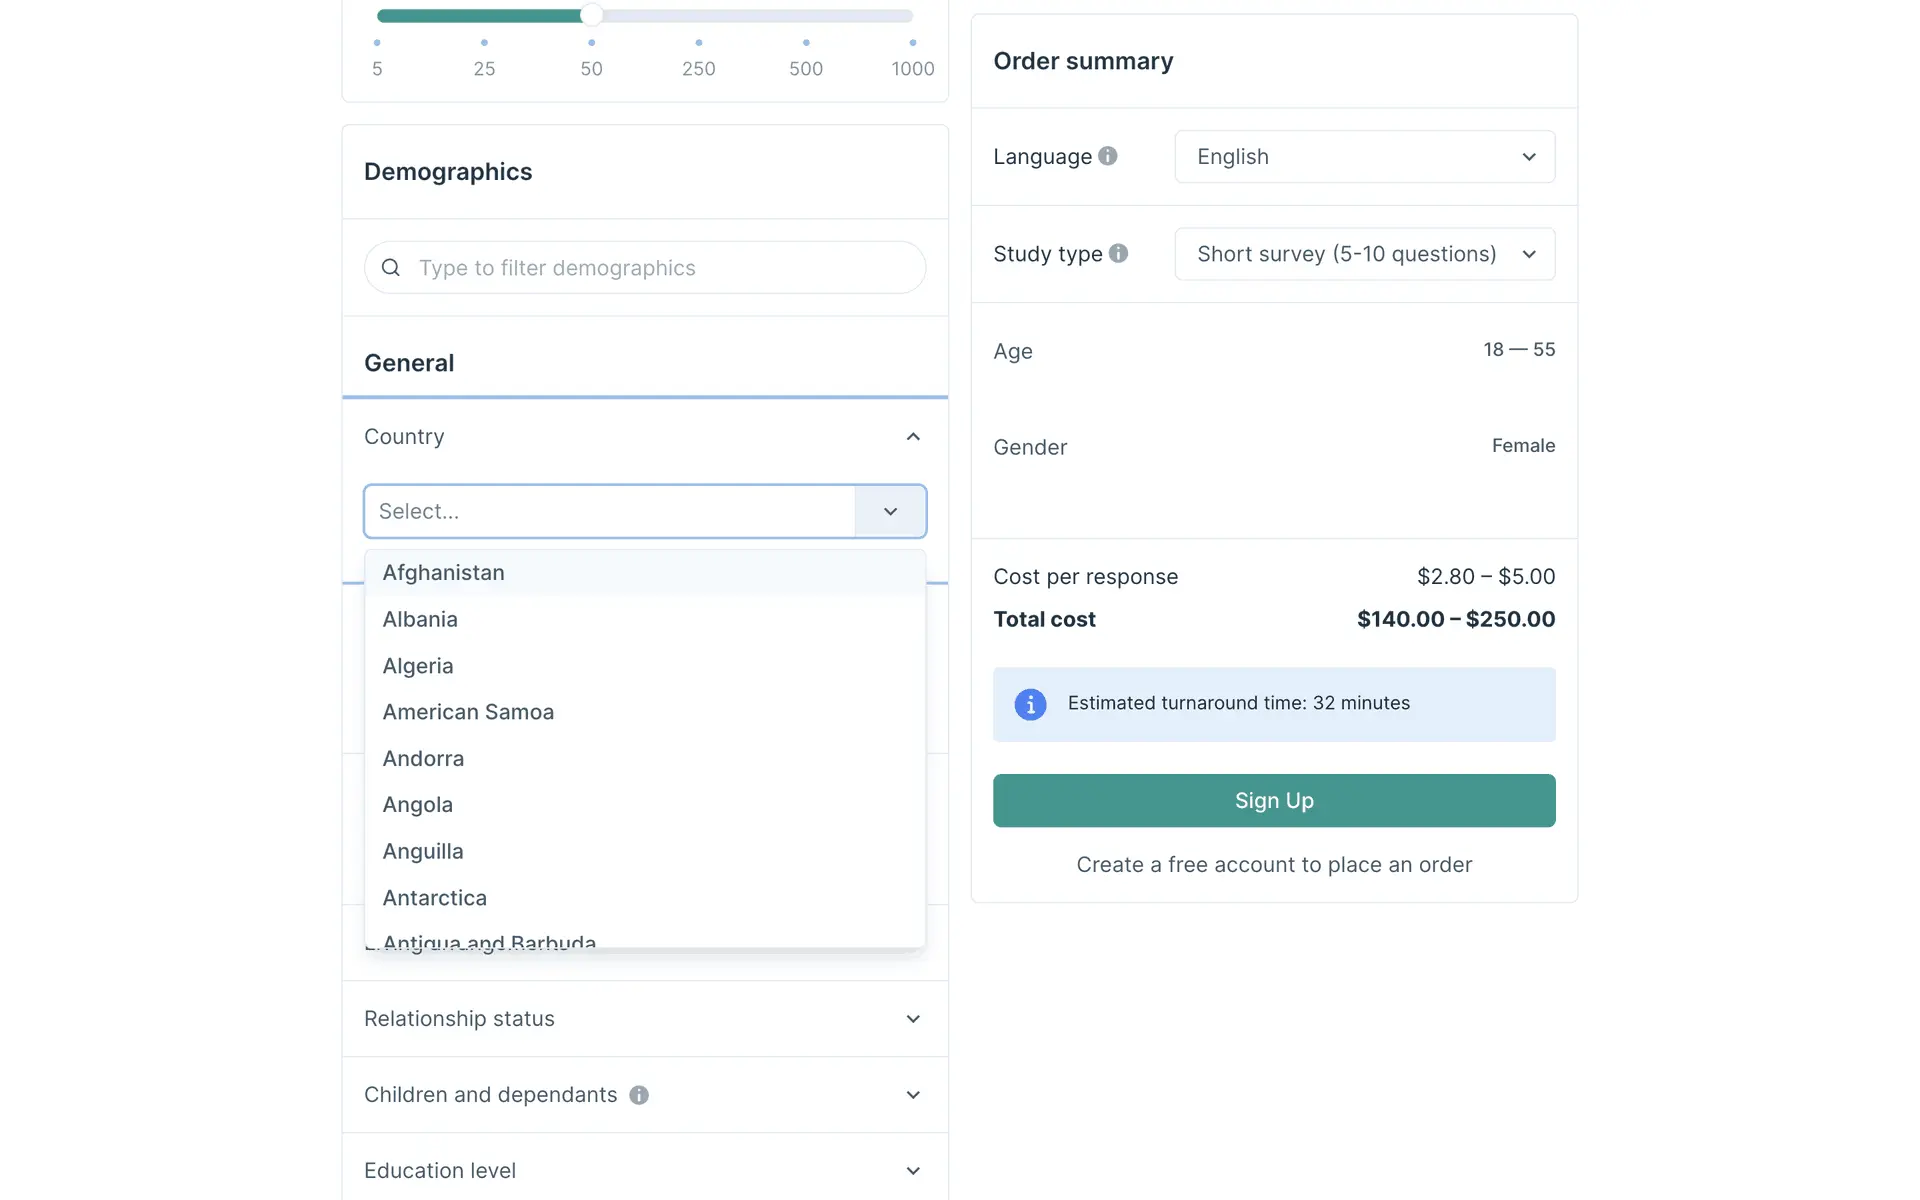1920x1200 pixels.
Task: Expand the Education level section
Action: tap(912, 1171)
